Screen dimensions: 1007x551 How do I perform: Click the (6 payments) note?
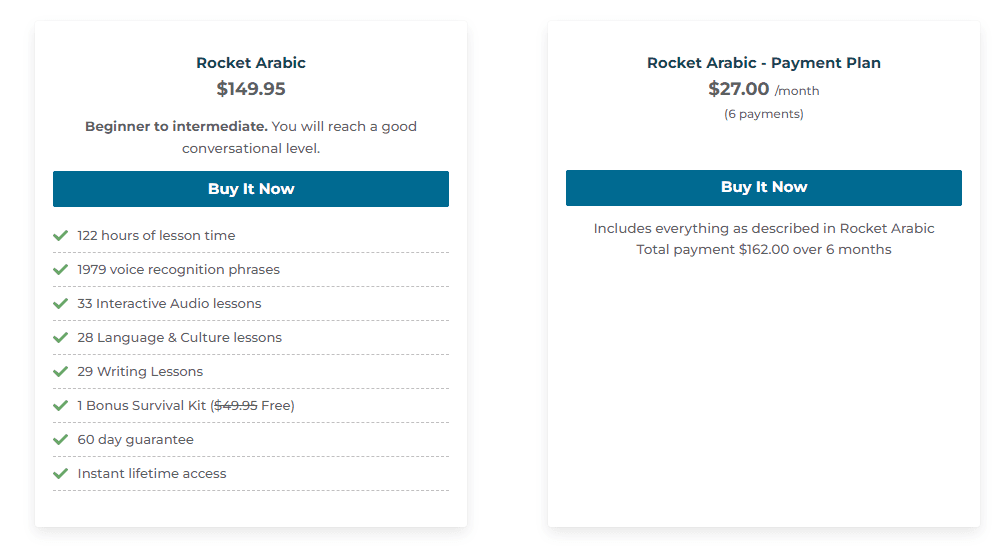(763, 114)
